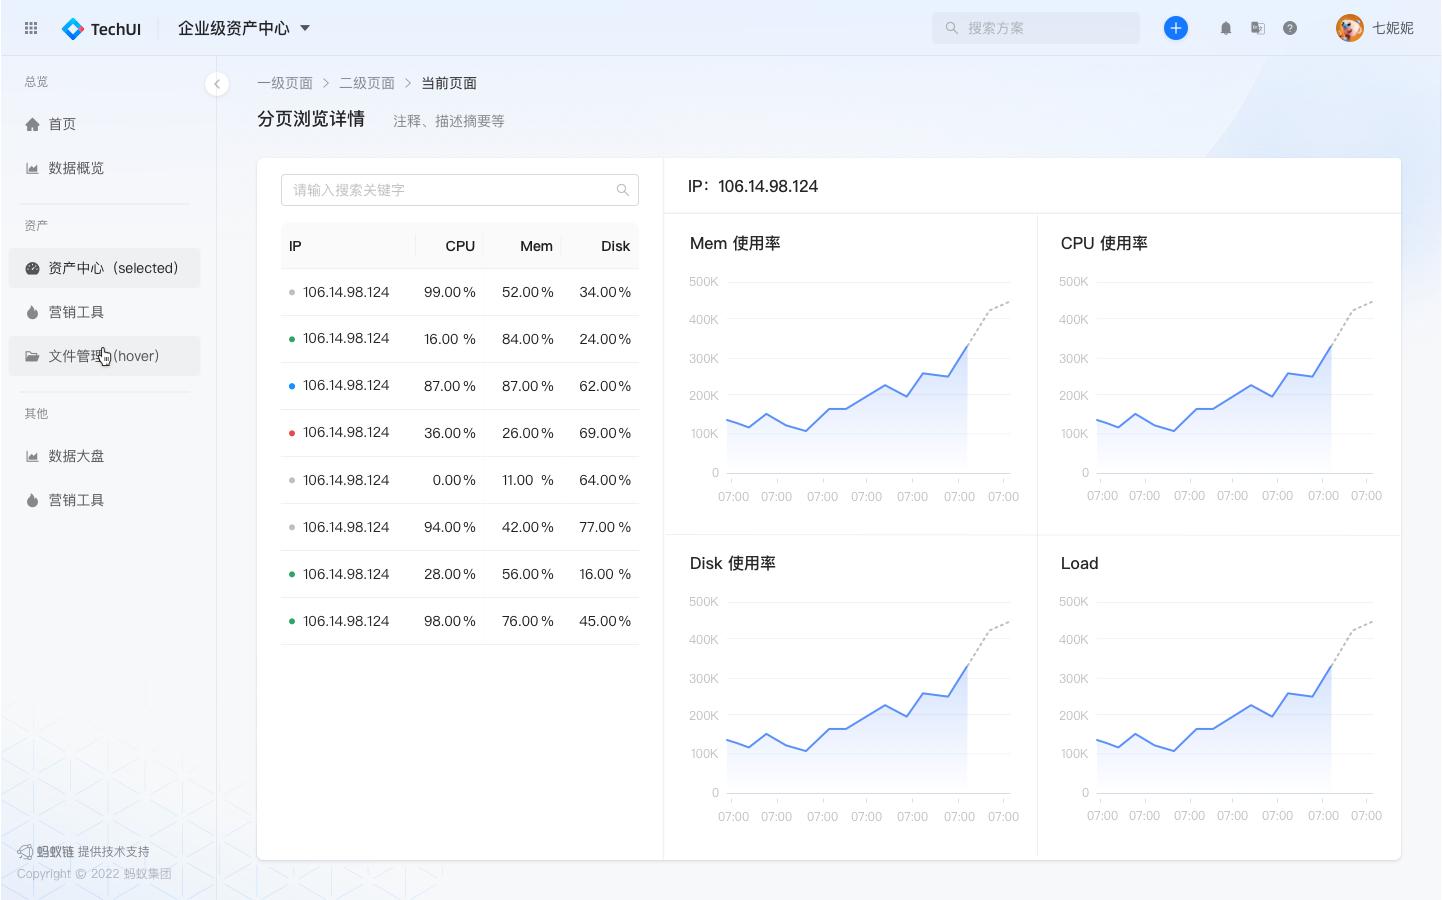The width and height of the screenshot is (1442, 900).
Task: Select the row with CPU 94.00%
Action: (460, 527)
